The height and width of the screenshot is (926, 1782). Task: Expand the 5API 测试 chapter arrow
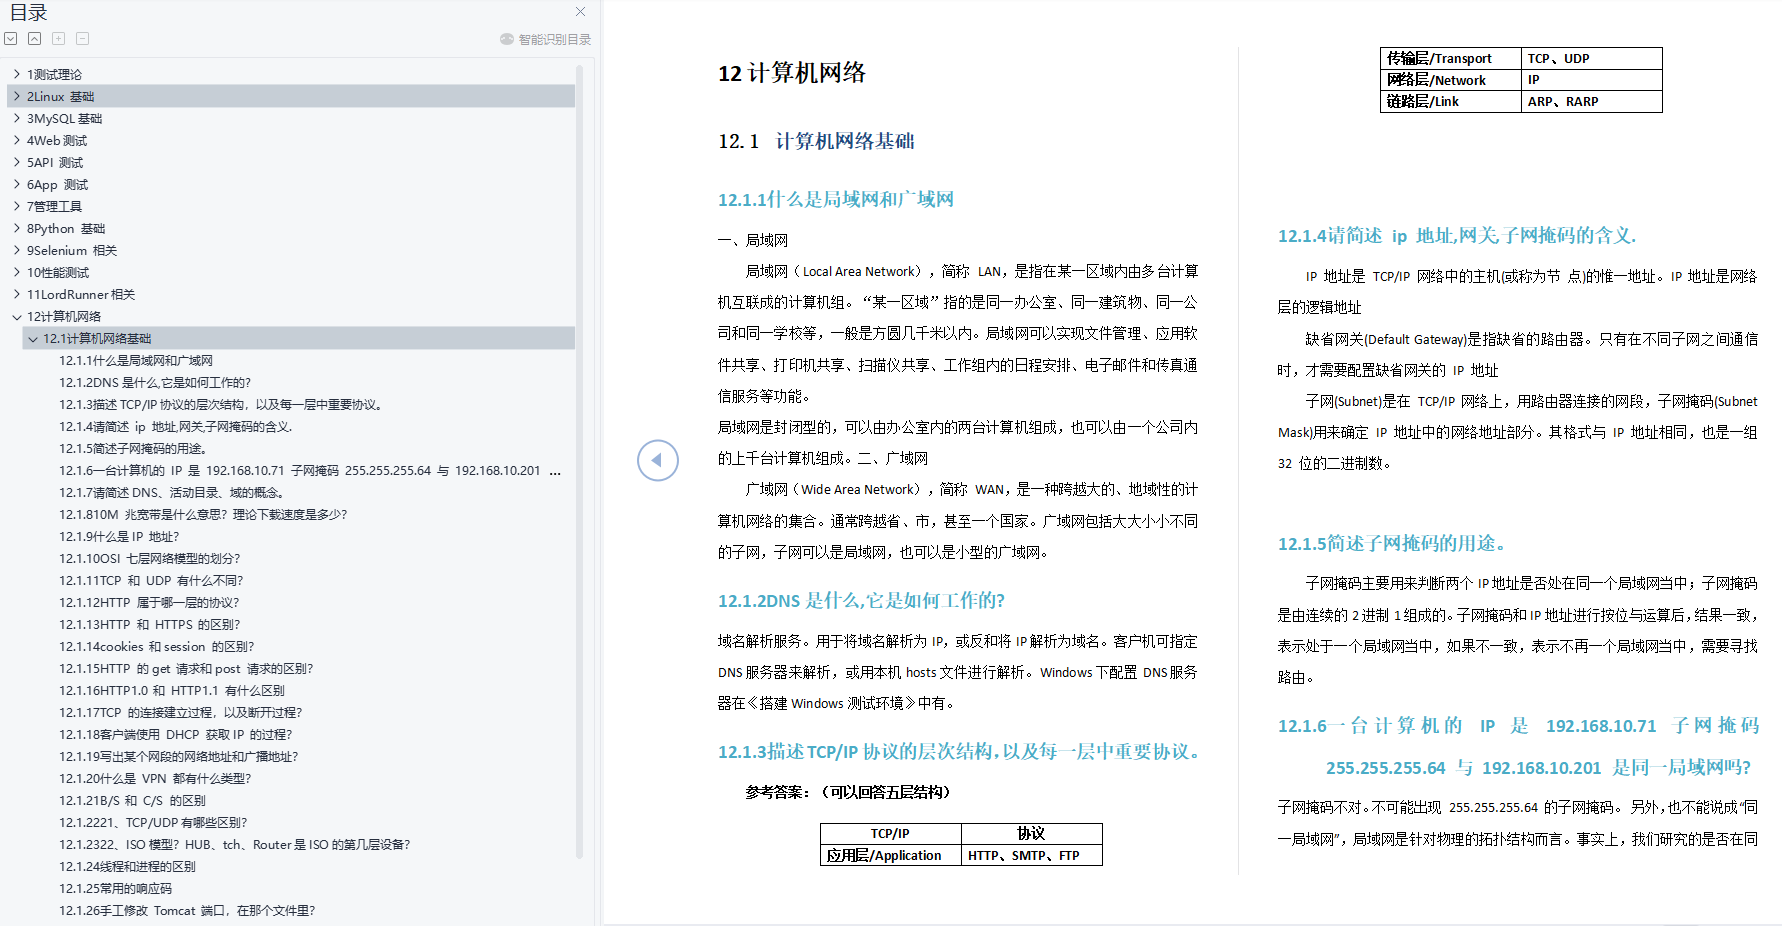point(17,162)
